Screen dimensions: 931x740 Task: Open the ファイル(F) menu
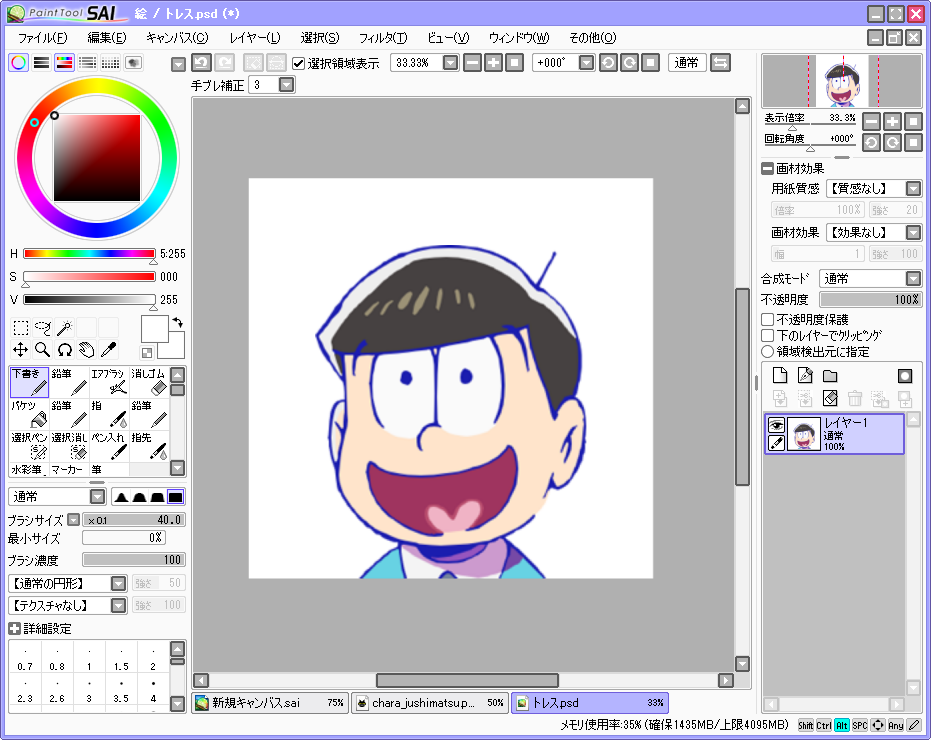coord(42,38)
